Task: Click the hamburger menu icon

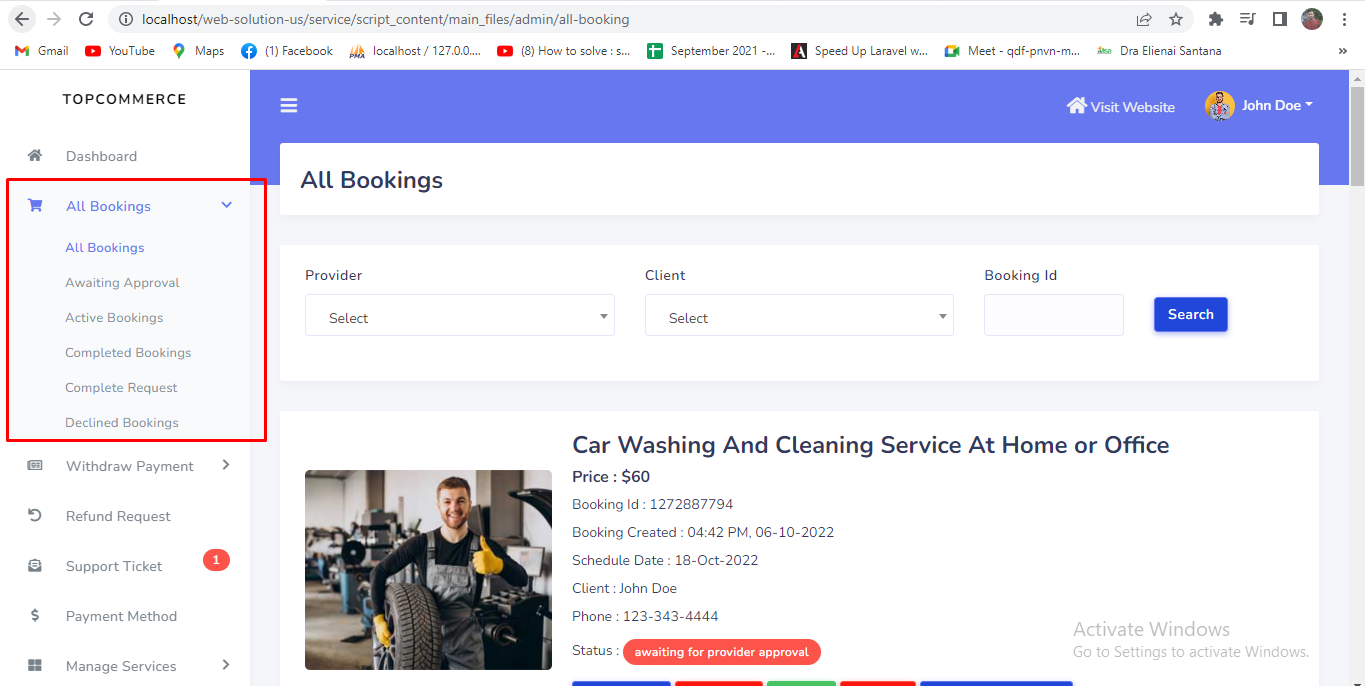Action: click(x=289, y=106)
